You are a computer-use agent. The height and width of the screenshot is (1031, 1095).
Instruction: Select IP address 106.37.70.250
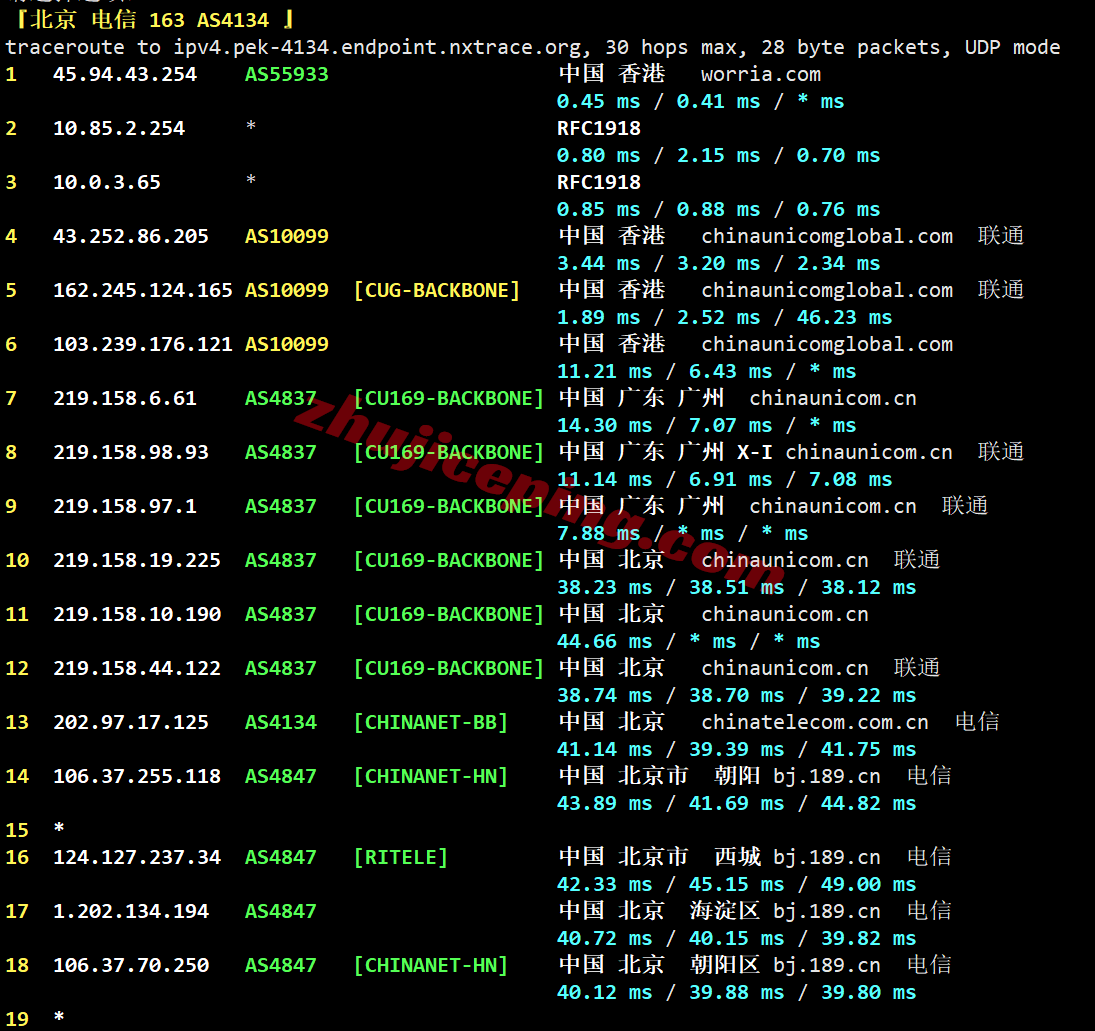131,965
